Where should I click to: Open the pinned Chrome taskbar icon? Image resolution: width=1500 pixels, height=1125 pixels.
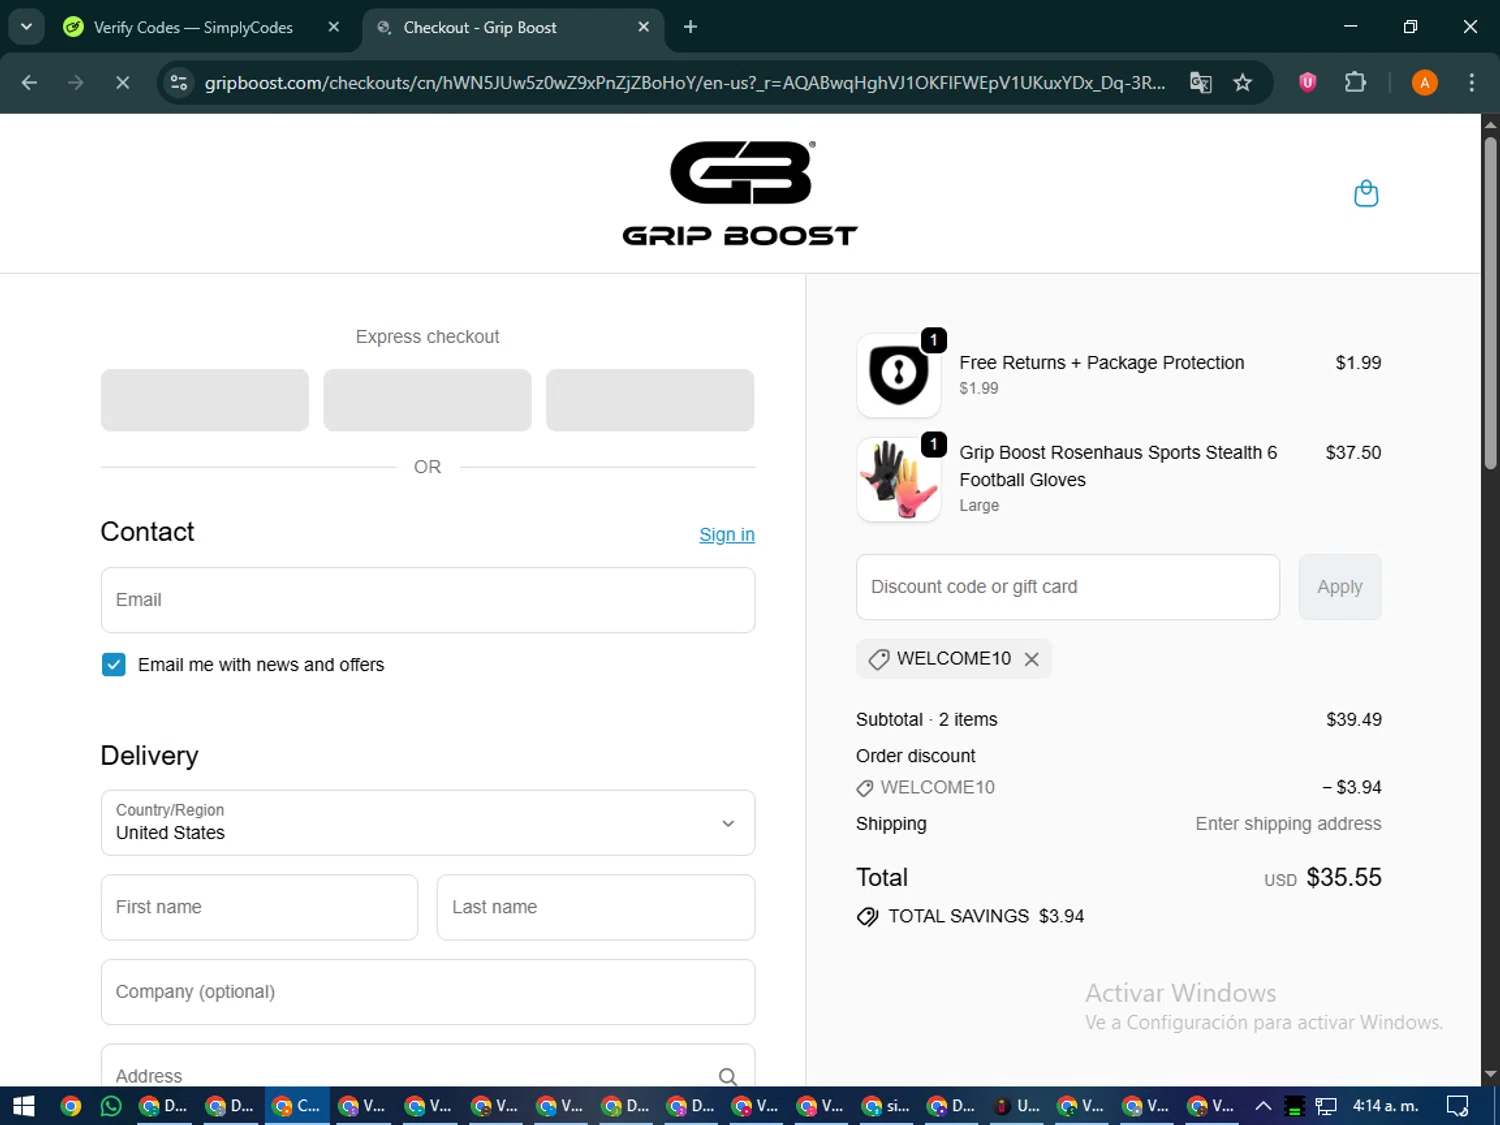point(70,1106)
